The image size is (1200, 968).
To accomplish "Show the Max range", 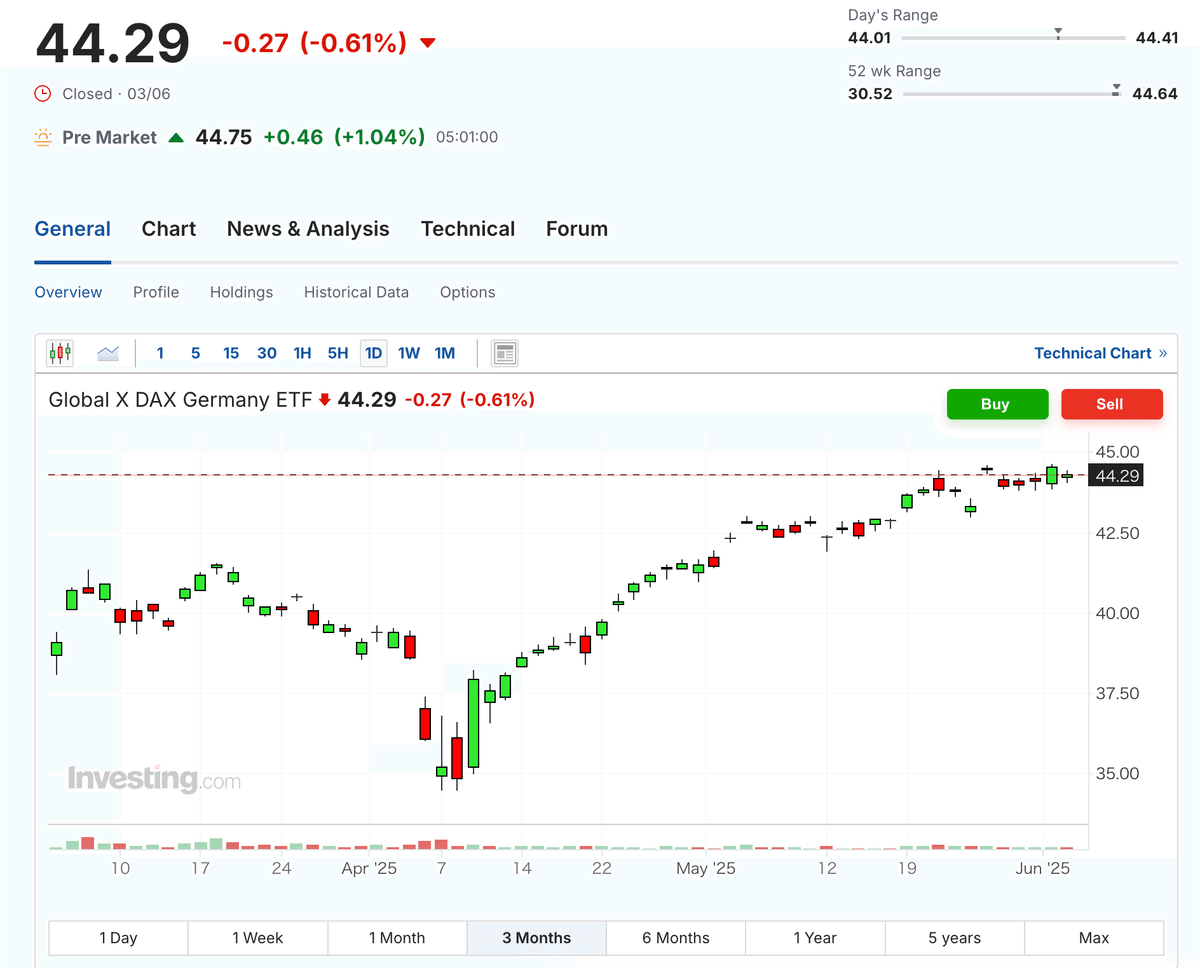I will [1094, 938].
